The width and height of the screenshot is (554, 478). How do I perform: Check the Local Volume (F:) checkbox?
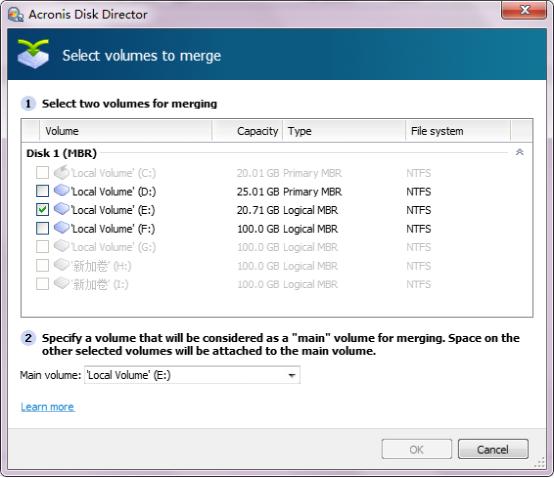point(42,228)
